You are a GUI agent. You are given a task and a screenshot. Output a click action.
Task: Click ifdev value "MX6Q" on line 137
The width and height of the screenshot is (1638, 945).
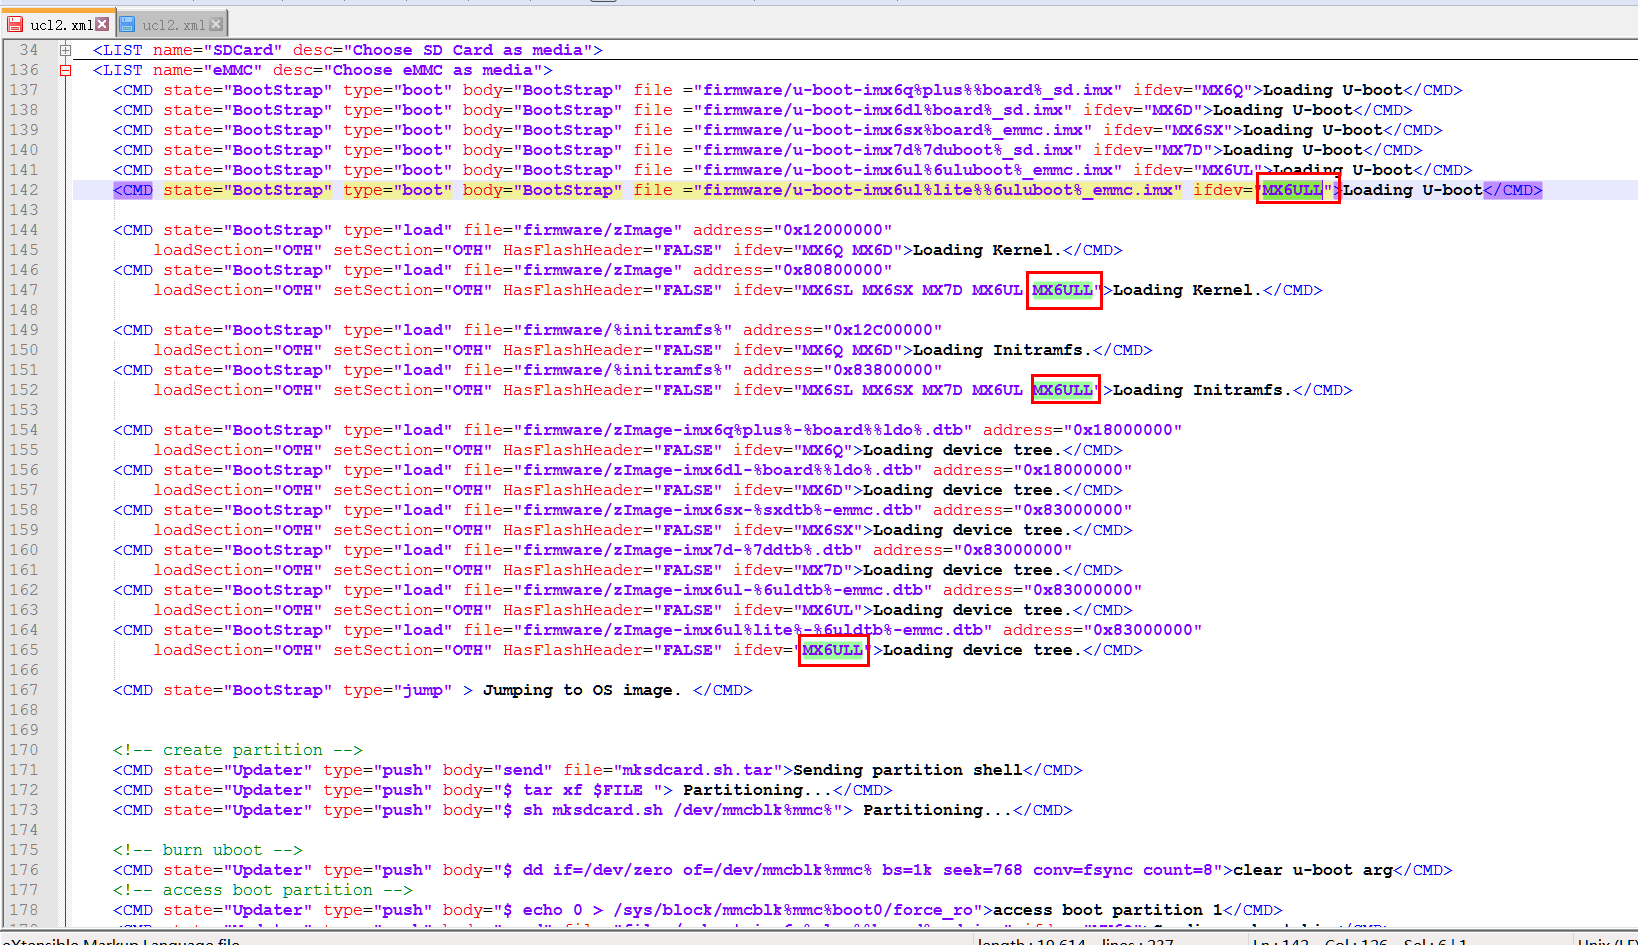(x=1222, y=90)
